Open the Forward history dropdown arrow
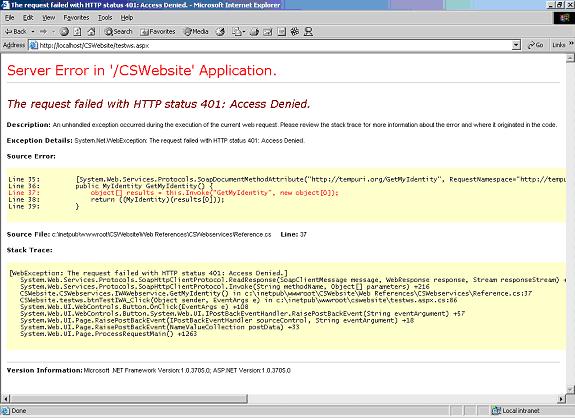Image resolution: width=575 pixels, height=418 pixels. point(54,32)
